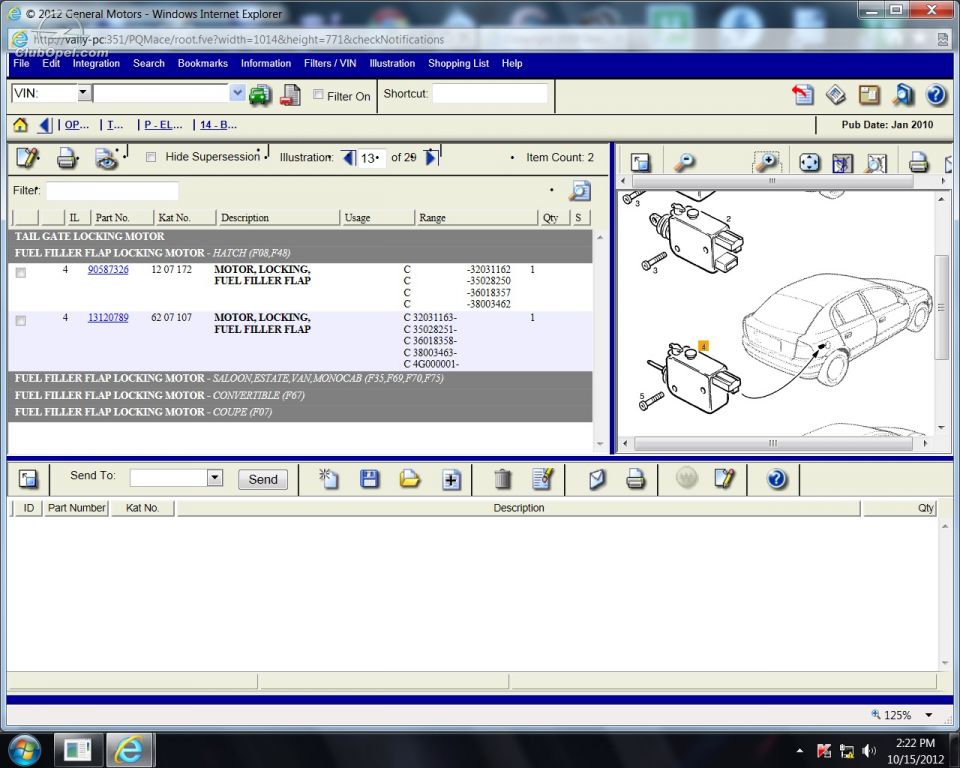Click the green car VIN search icon
This screenshot has height=768, width=960.
point(260,95)
